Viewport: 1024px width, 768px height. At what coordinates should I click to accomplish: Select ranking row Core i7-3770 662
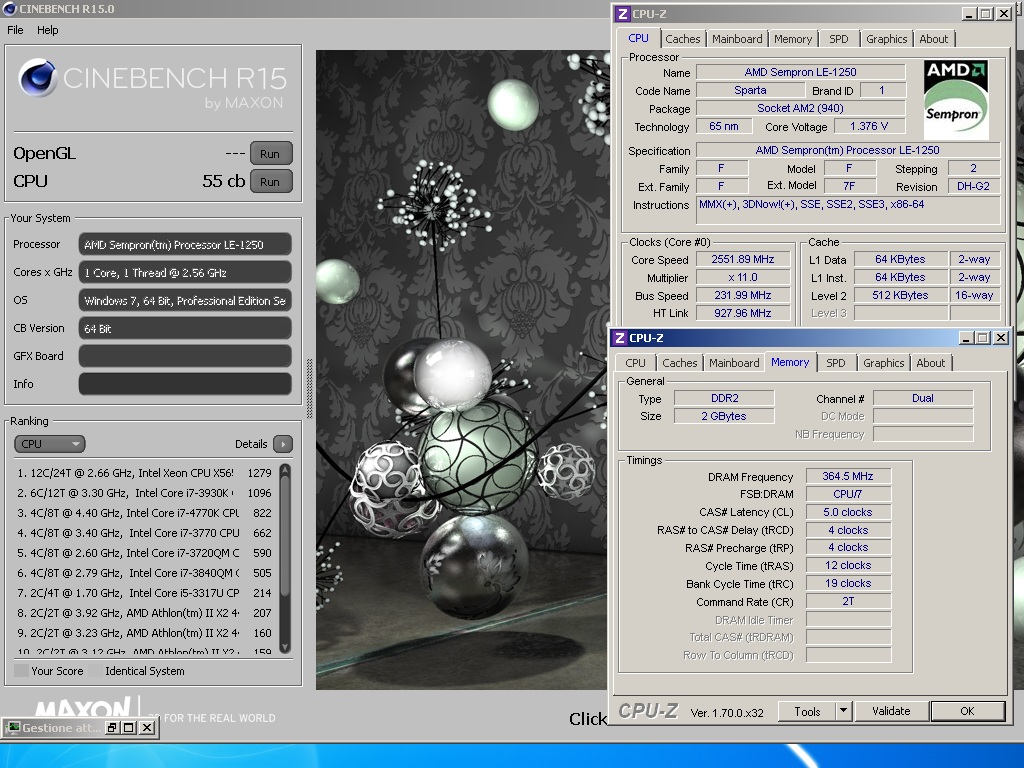tap(145, 533)
